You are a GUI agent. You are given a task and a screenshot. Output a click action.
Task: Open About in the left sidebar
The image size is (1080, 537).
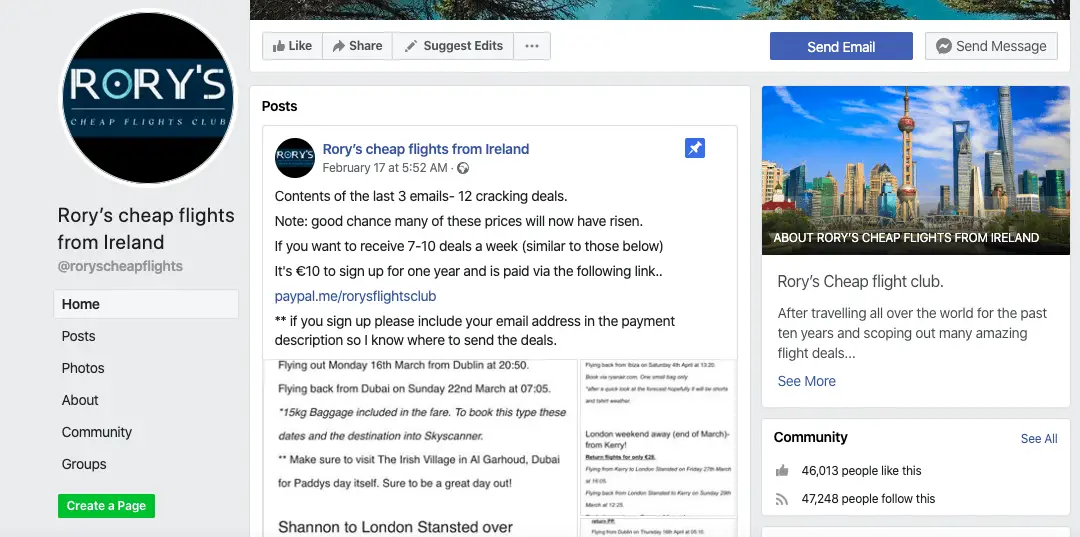pyautogui.click(x=80, y=400)
